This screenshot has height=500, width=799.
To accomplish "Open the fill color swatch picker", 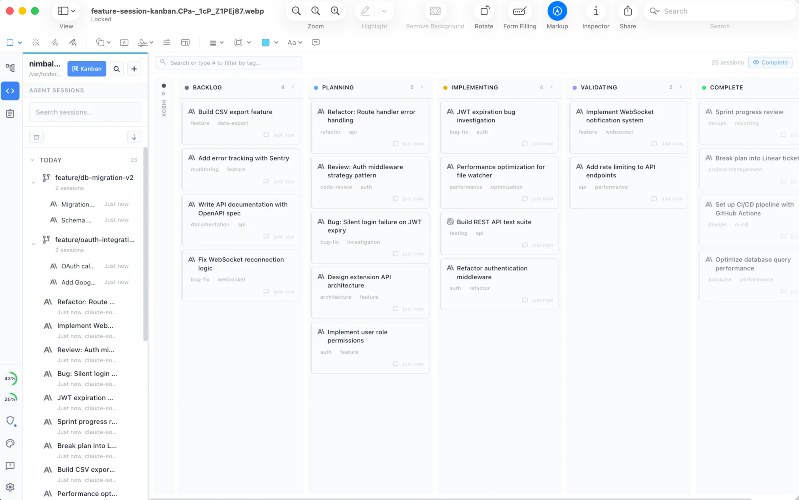I will (267, 43).
